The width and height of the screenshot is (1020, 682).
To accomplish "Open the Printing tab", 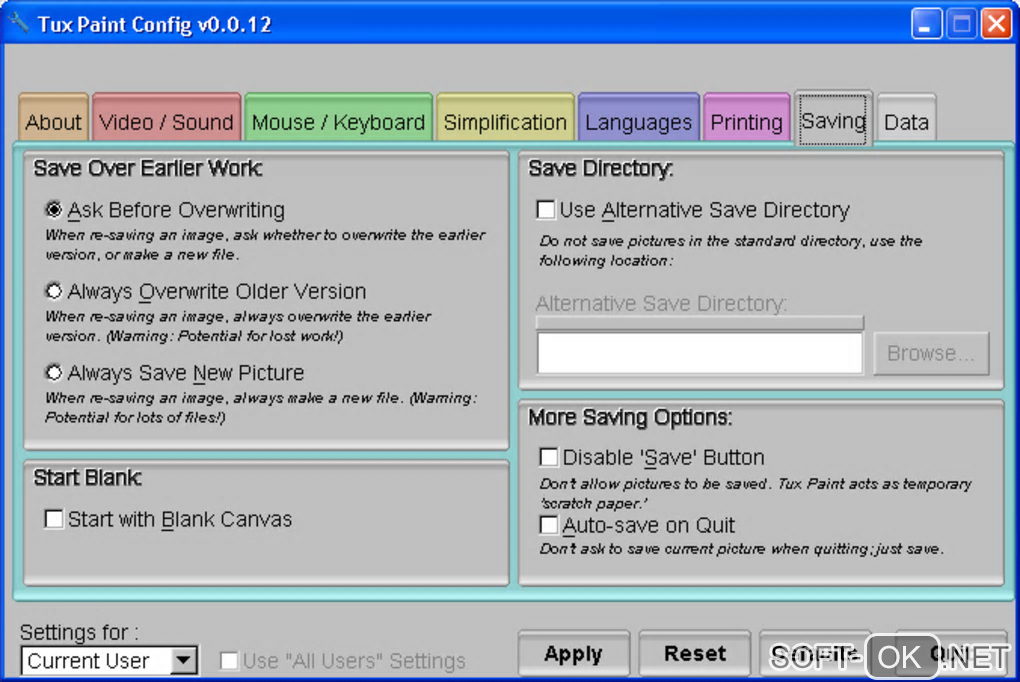I will [x=747, y=118].
